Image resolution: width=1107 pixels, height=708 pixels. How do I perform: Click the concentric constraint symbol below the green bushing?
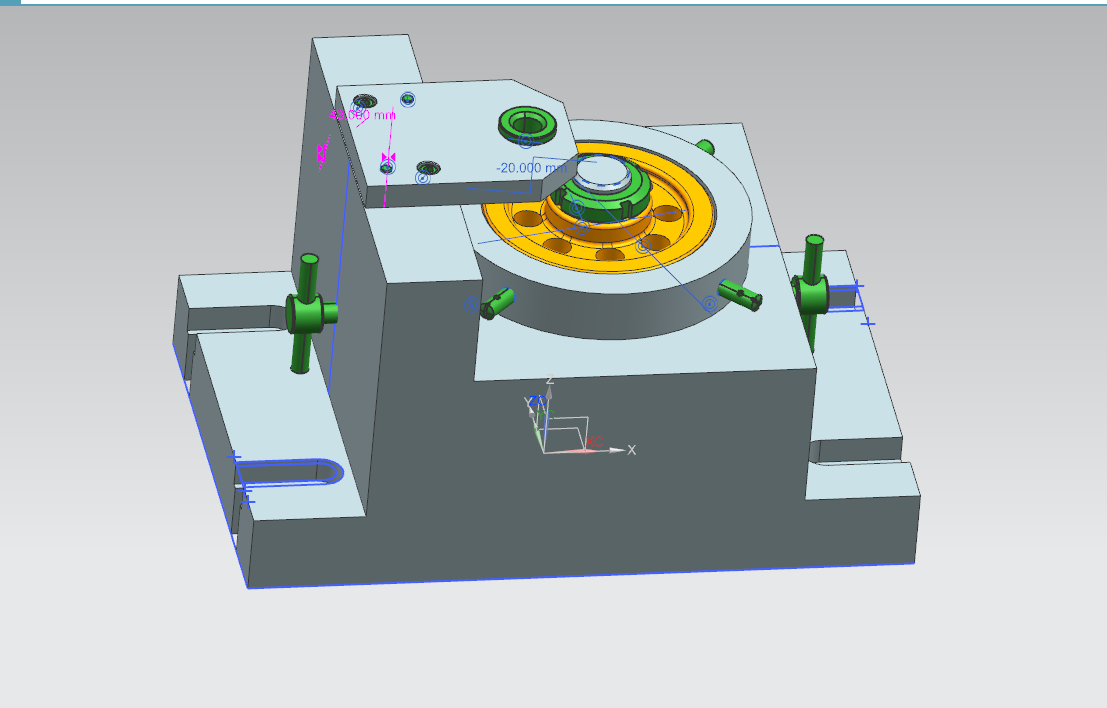pos(525,142)
